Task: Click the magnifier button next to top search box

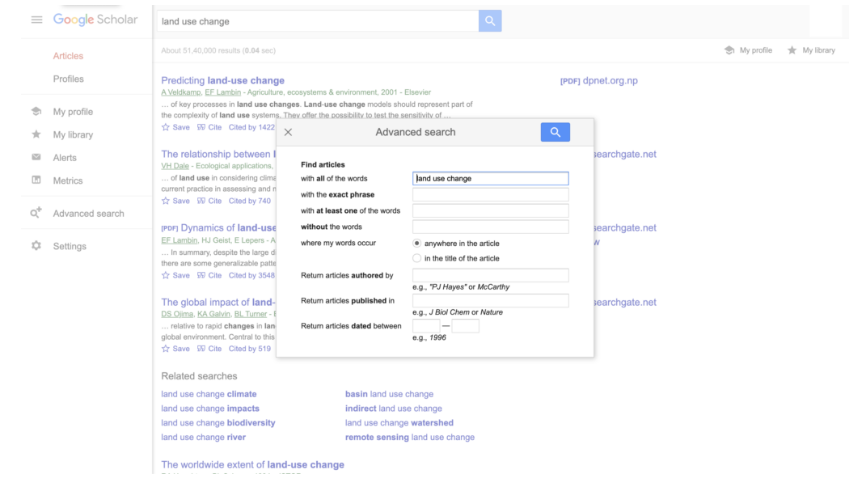Action: click(x=490, y=21)
